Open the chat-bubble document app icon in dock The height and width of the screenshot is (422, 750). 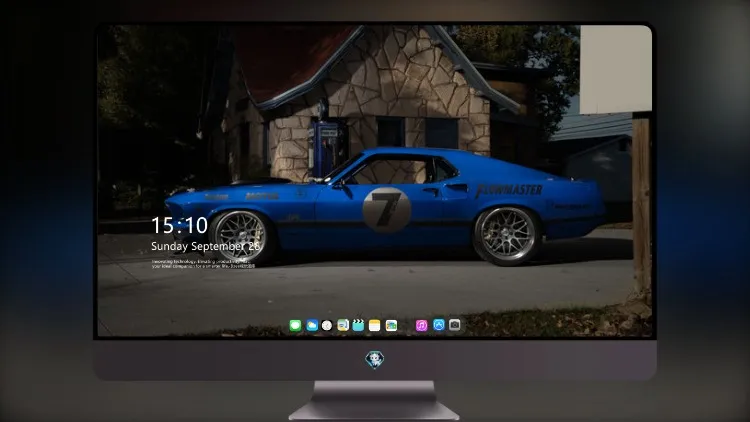pyautogui.click(x=343, y=325)
